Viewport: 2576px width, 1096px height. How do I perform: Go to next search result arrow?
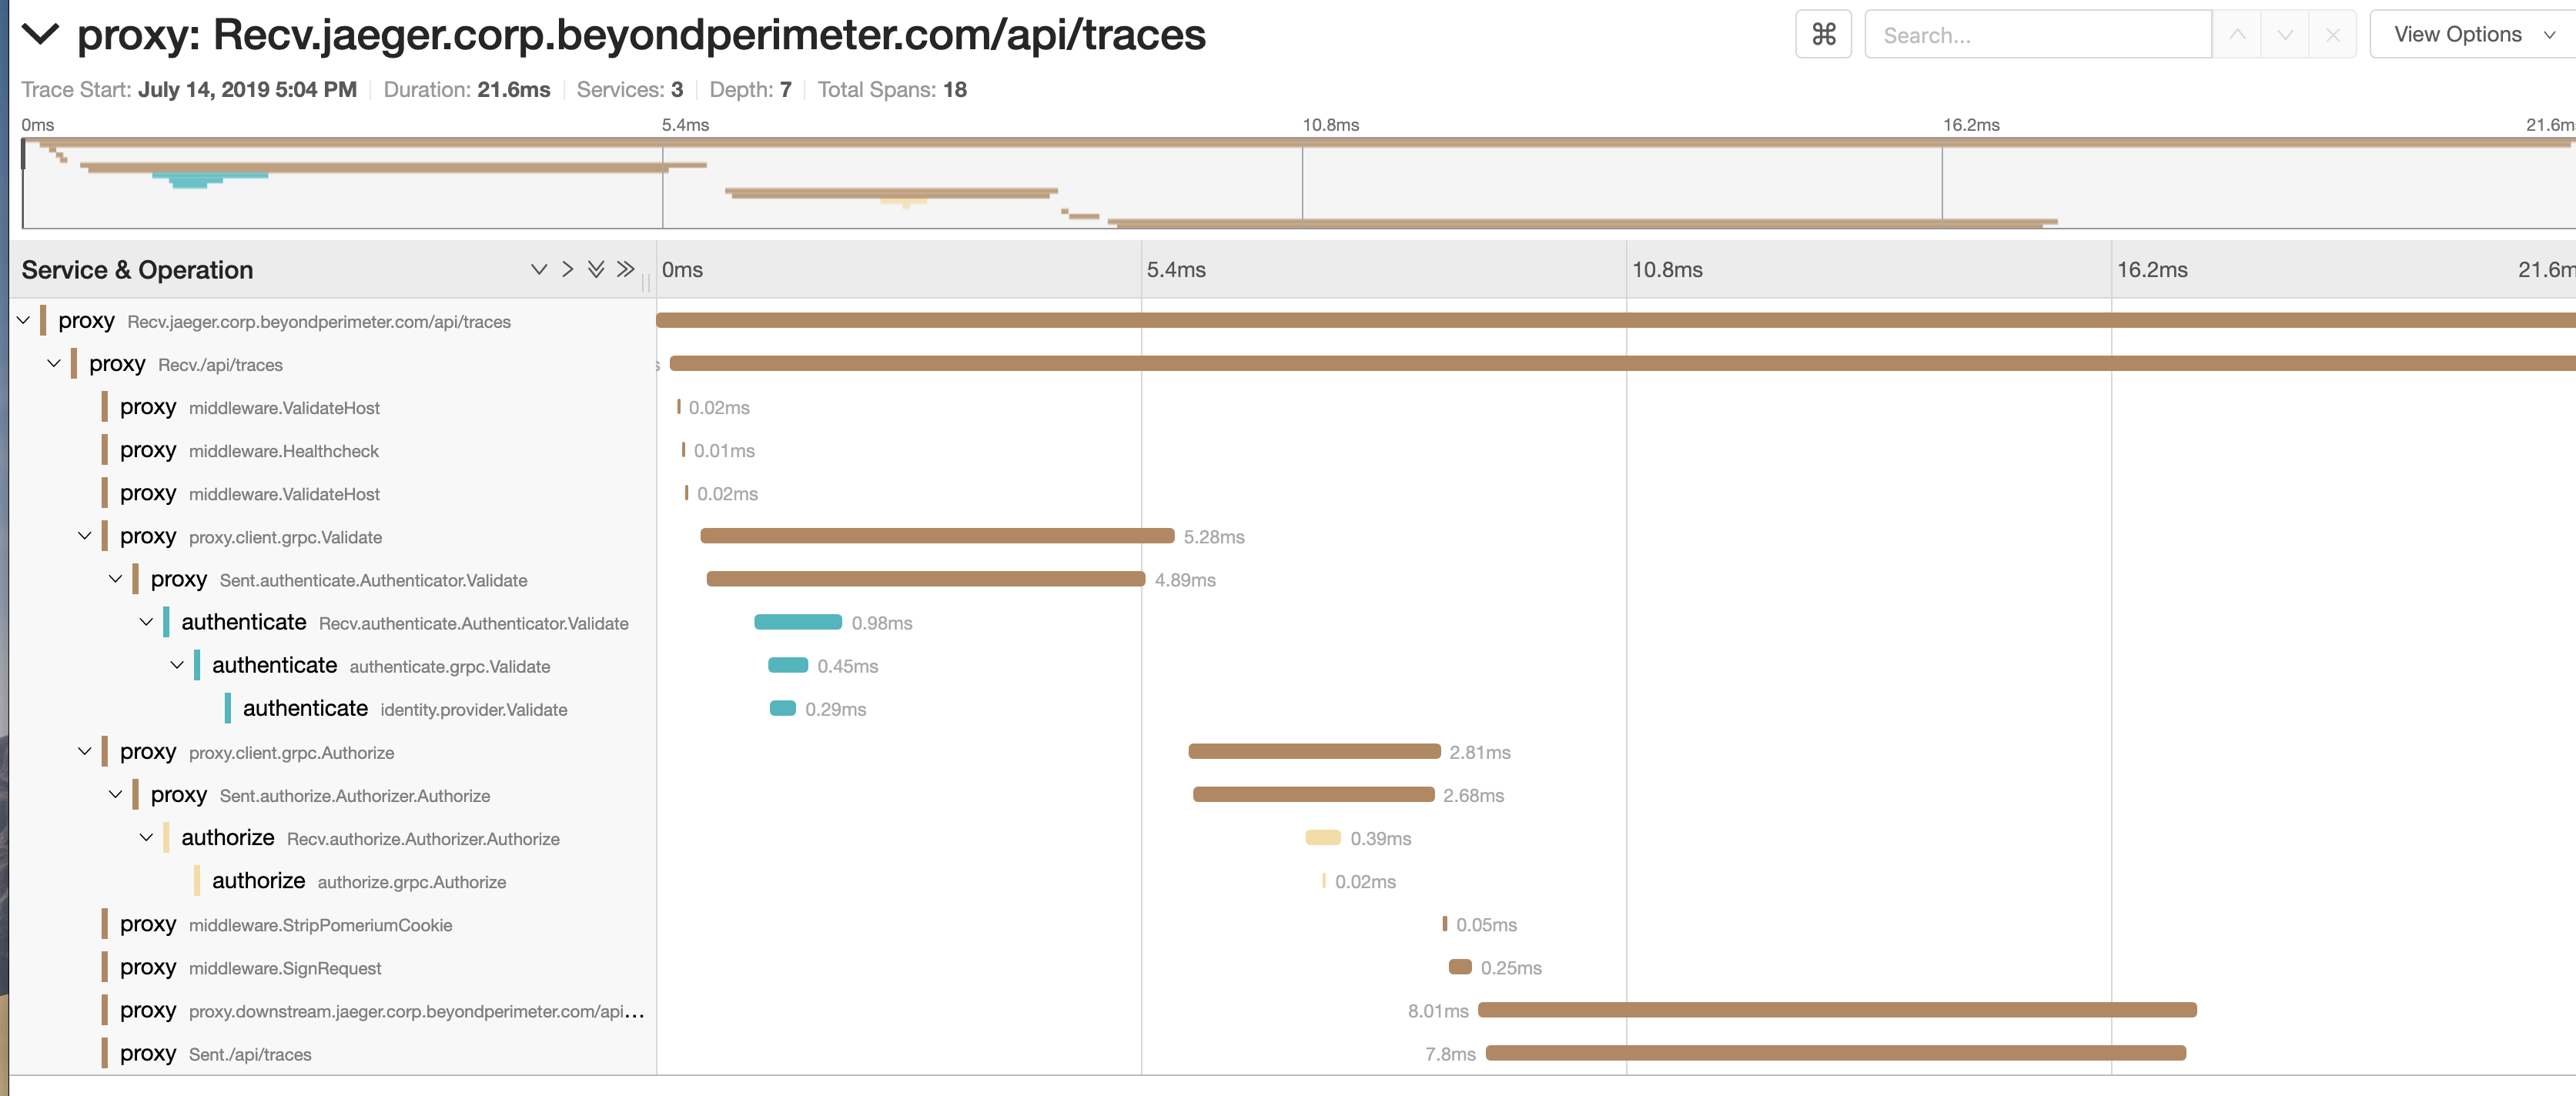point(2285,35)
